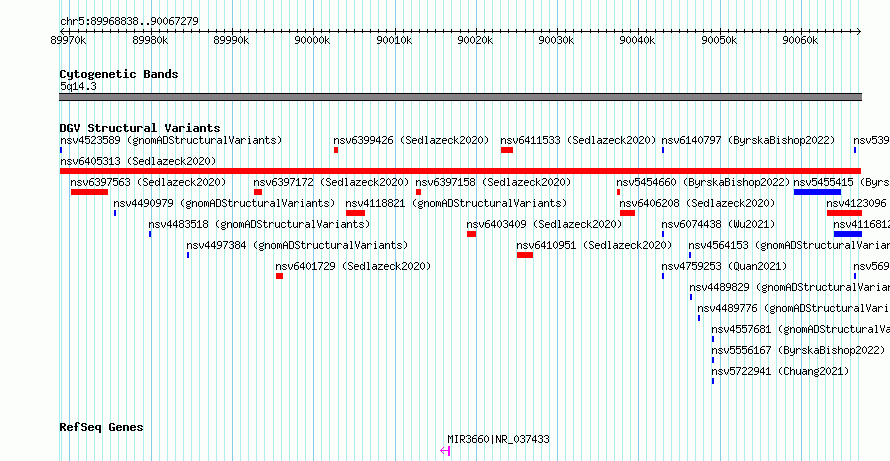Open nsv5722941 (Chuang2021) label

780,371
